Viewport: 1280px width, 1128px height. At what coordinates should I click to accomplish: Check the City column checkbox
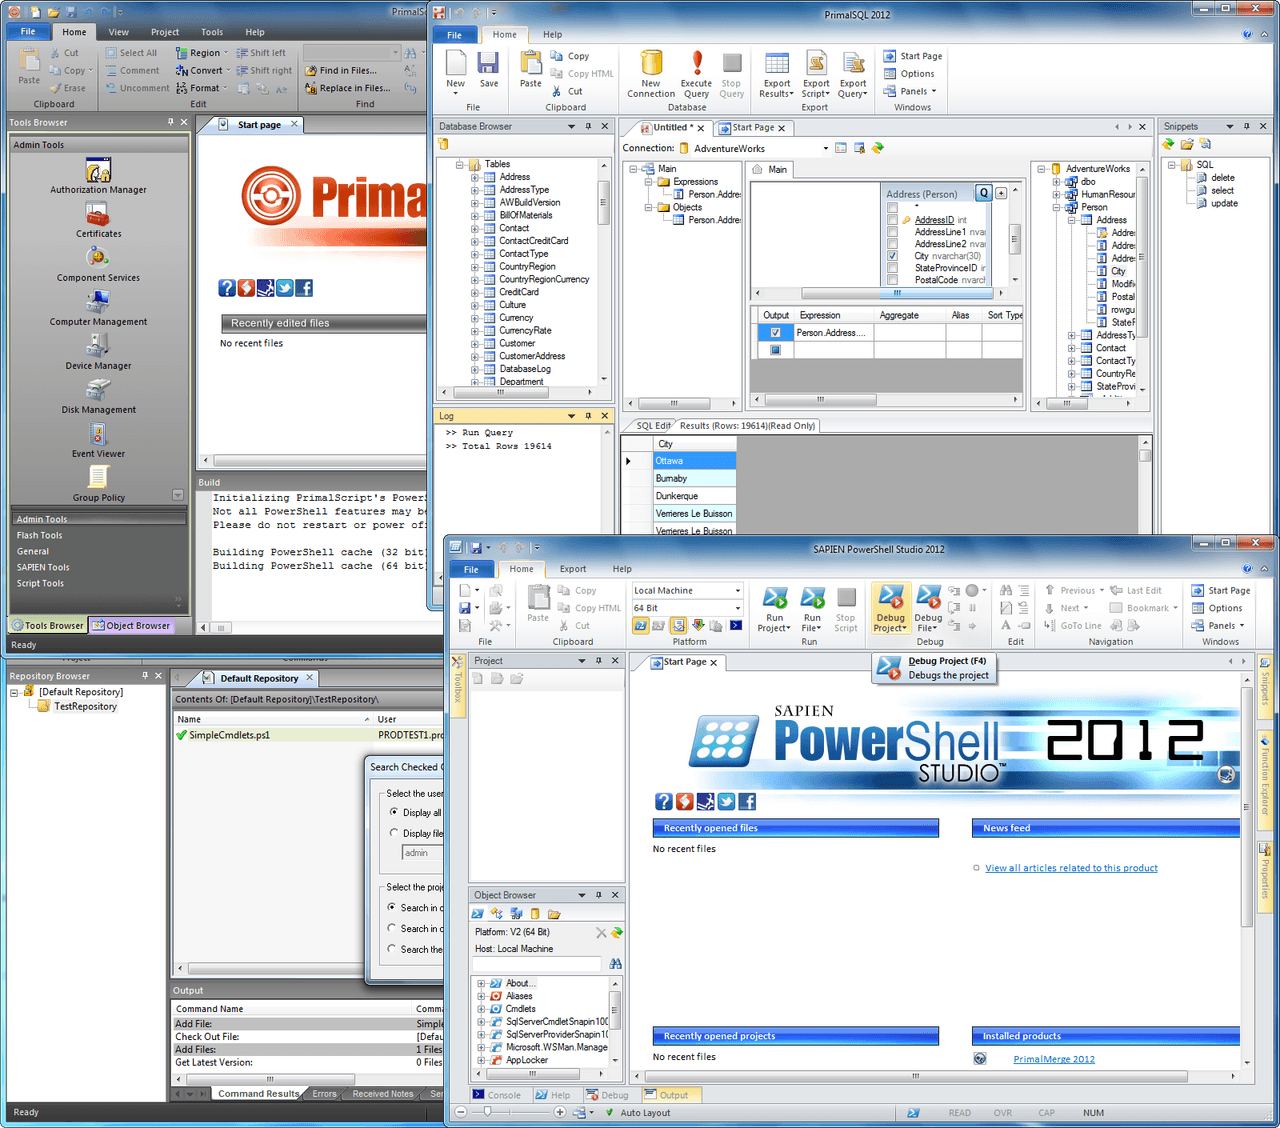[x=892, y=256]
